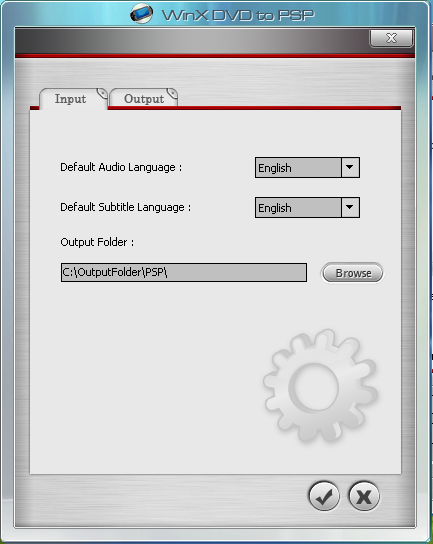The height and width of the screenshot is (544, 433).
Task: Click the Browse button
Action: 353,273
